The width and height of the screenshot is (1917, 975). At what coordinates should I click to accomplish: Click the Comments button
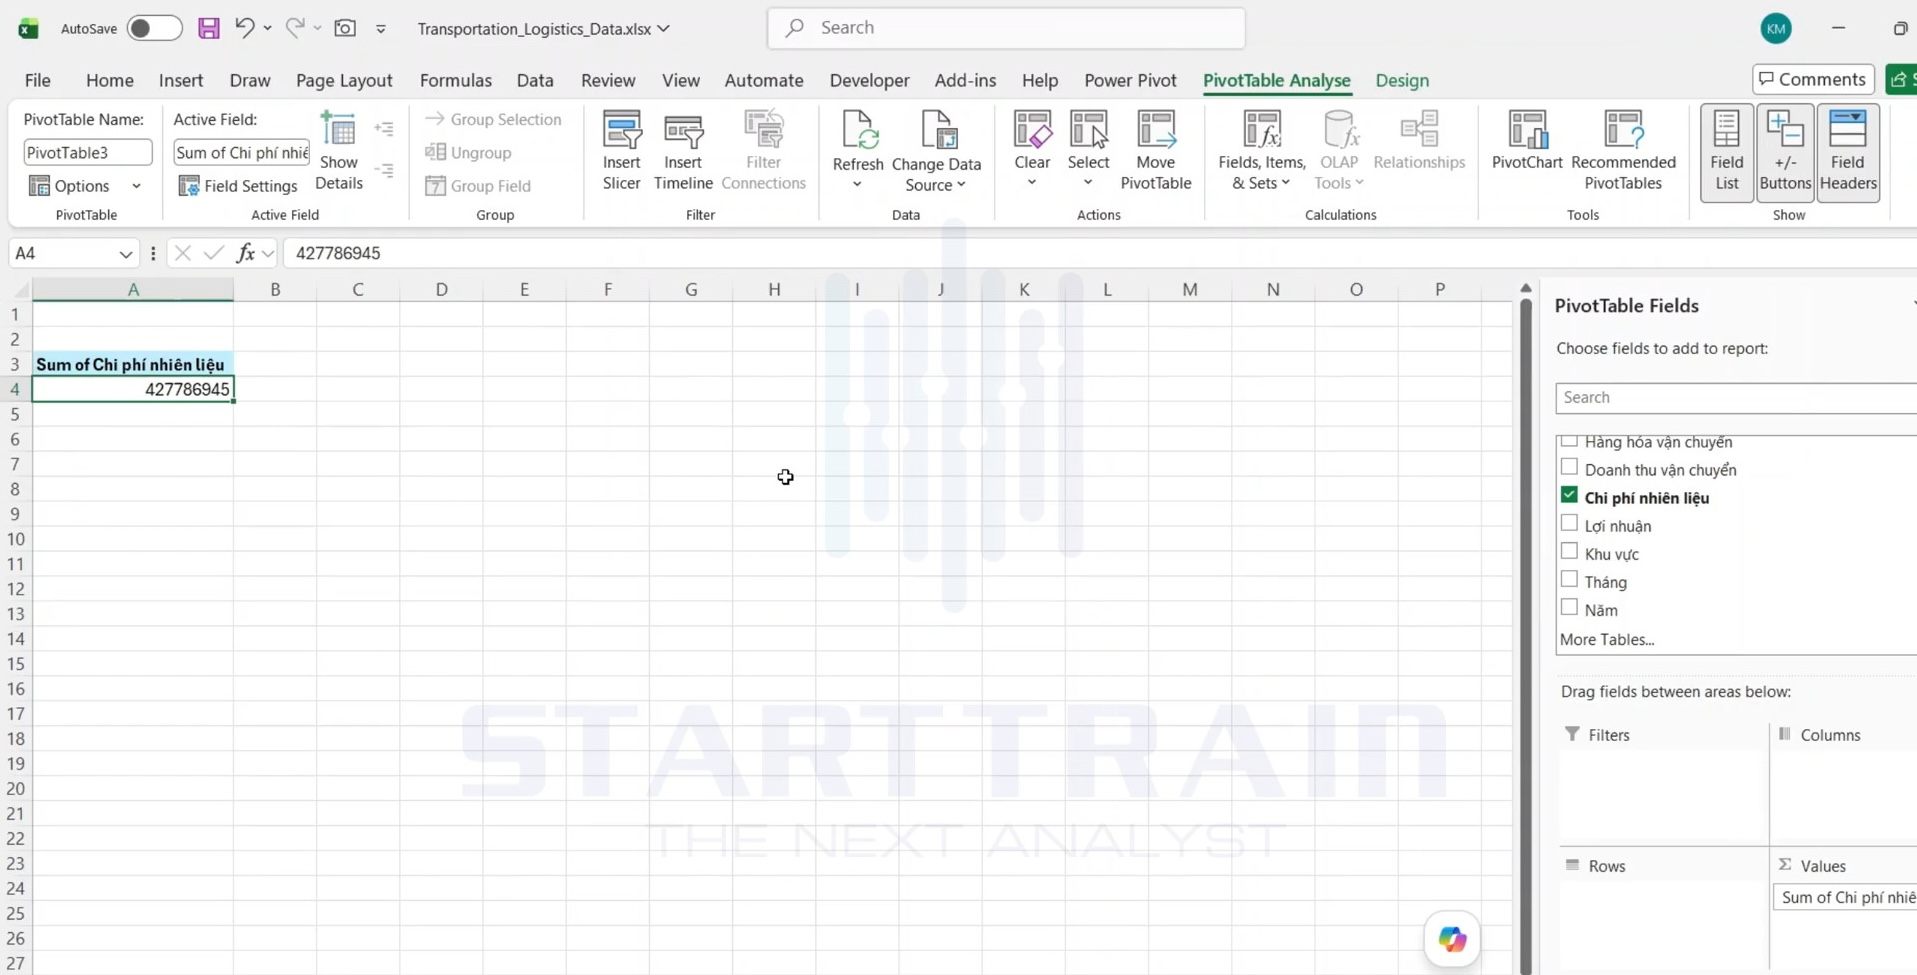[1813, 79]
